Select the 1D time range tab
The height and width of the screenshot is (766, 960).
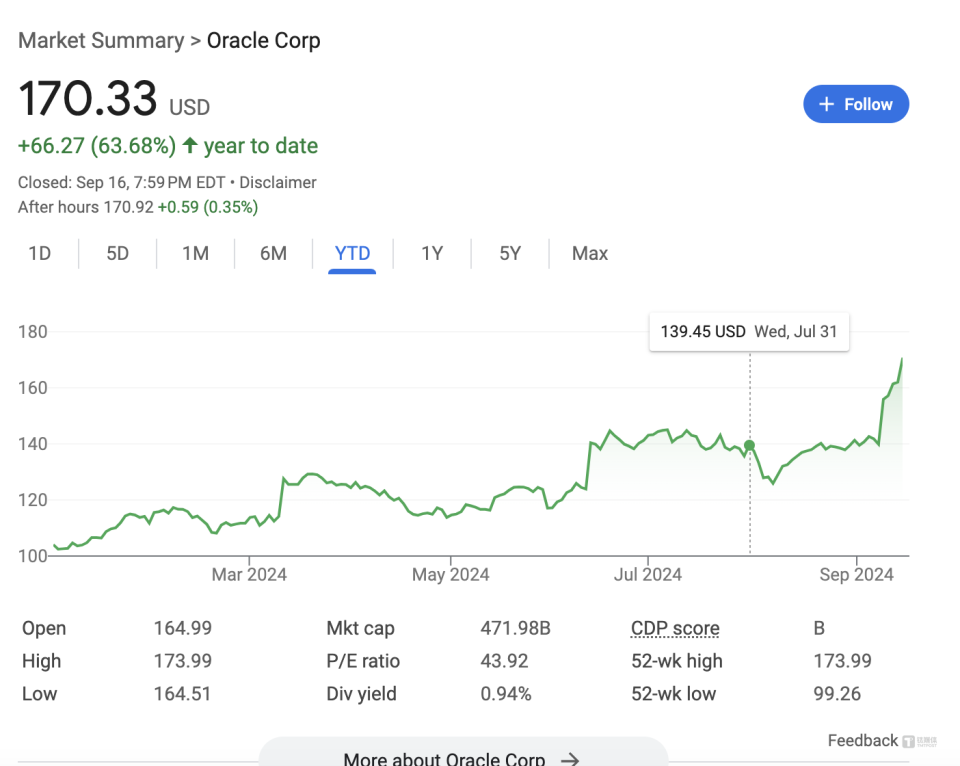click(39, 253)
